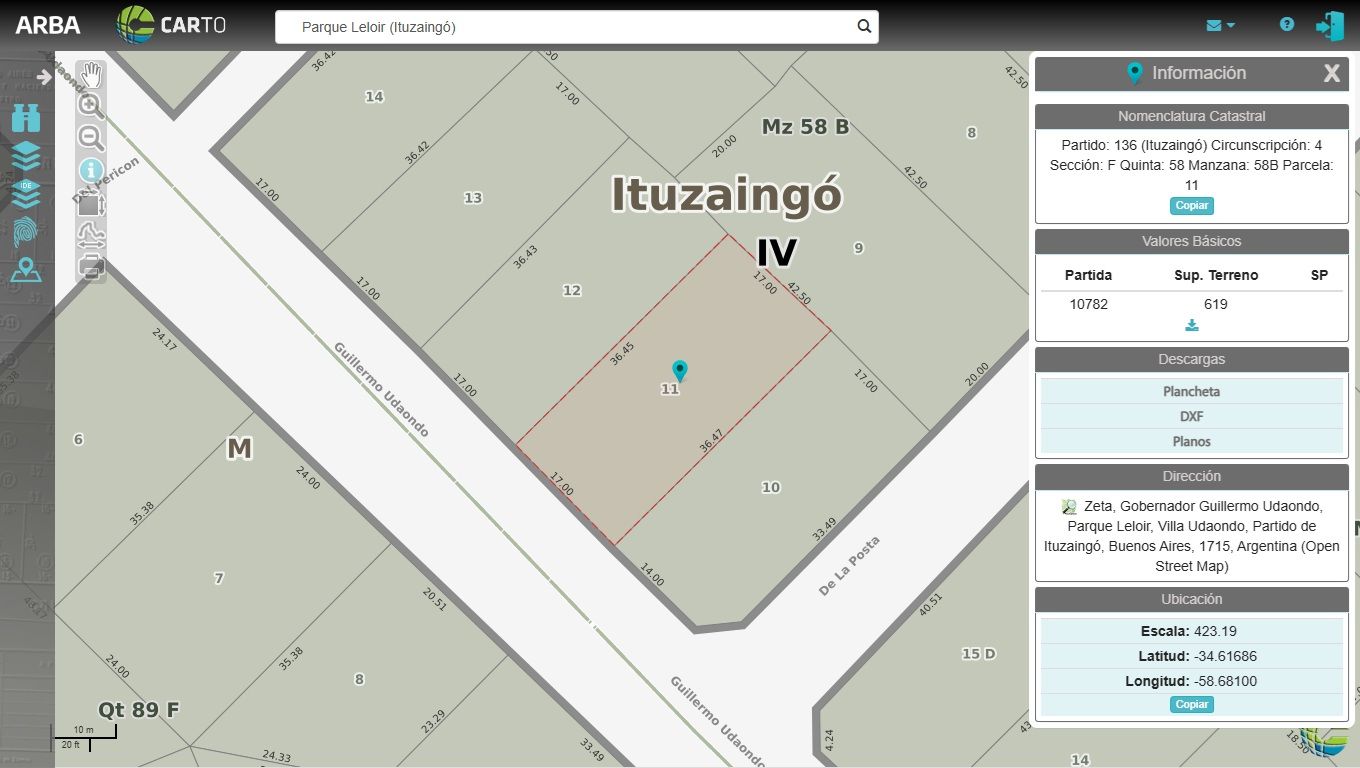Click the Parque Leloir search field

click(x=570, y=27)
